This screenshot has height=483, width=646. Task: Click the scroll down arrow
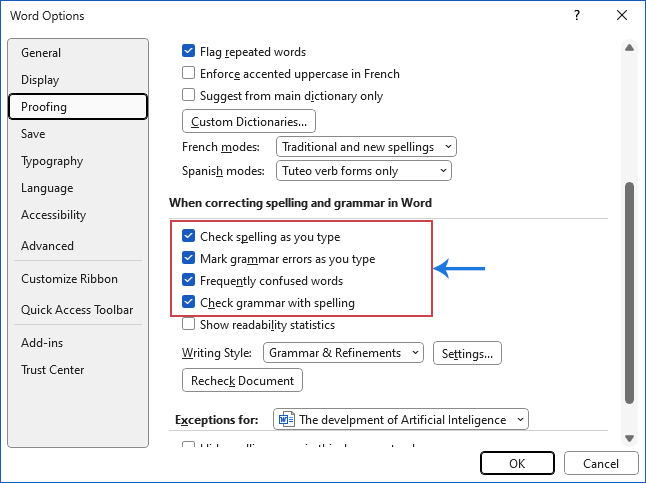click(629, 438)
